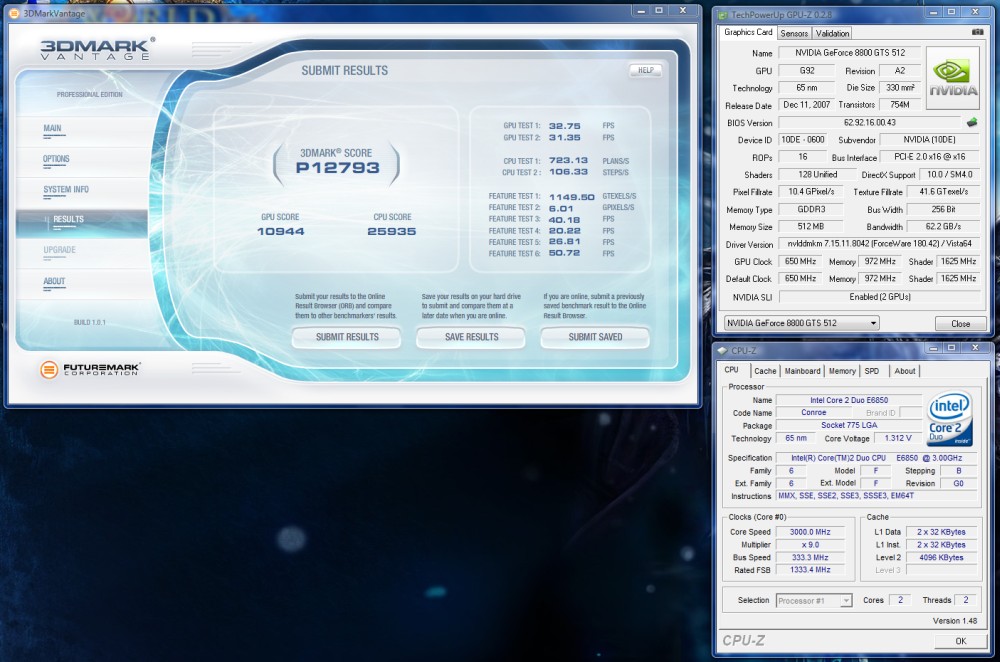The image size is (1000, 662).
Task: Click the Release Date field Dec 11, 2007
Action: click(x=806, y=105)
